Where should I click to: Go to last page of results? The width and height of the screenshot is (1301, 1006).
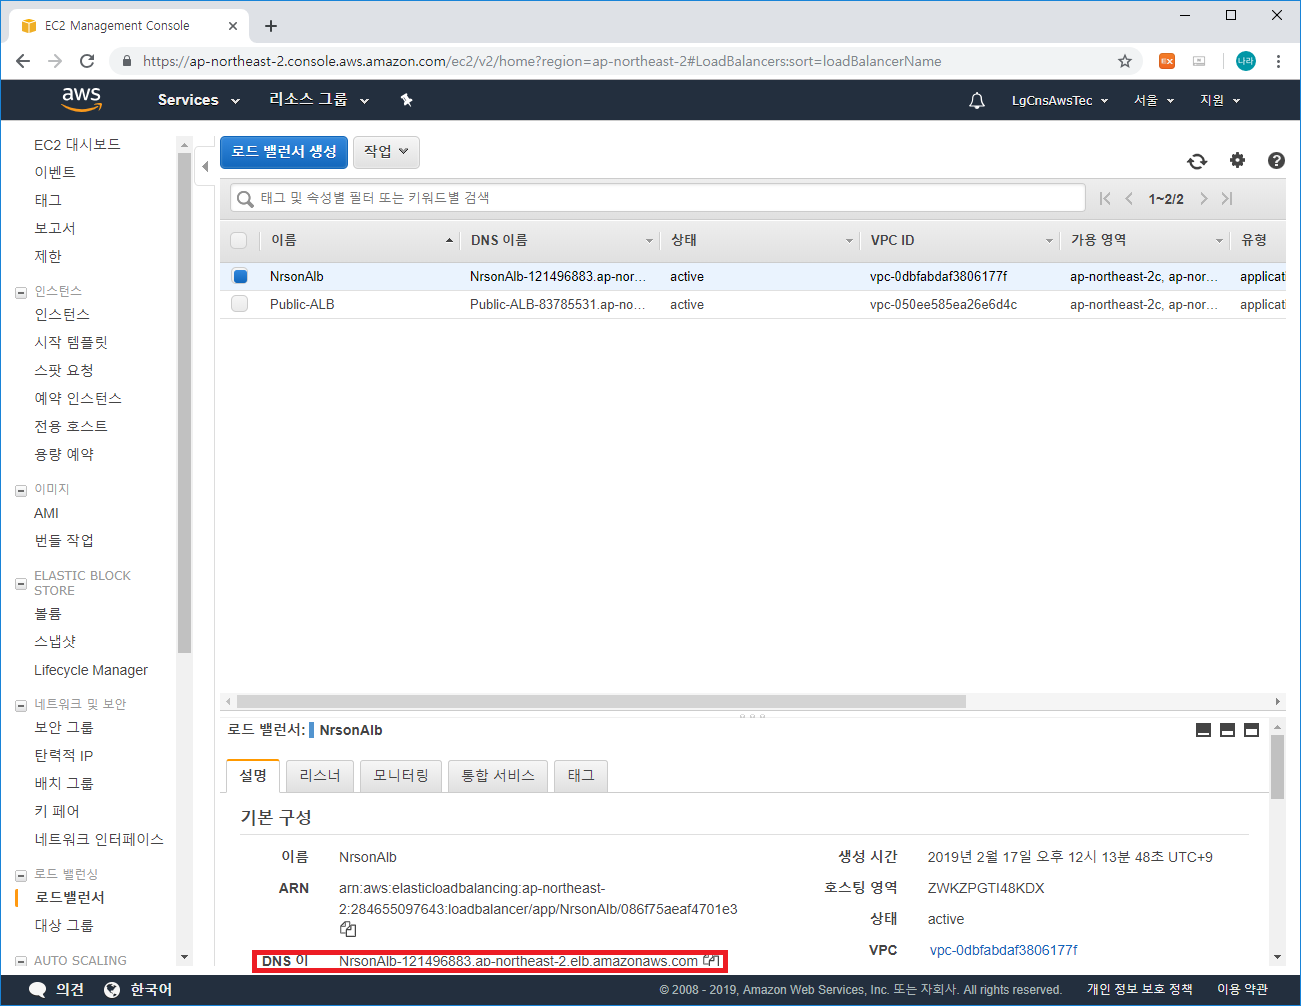[1227, 198]
